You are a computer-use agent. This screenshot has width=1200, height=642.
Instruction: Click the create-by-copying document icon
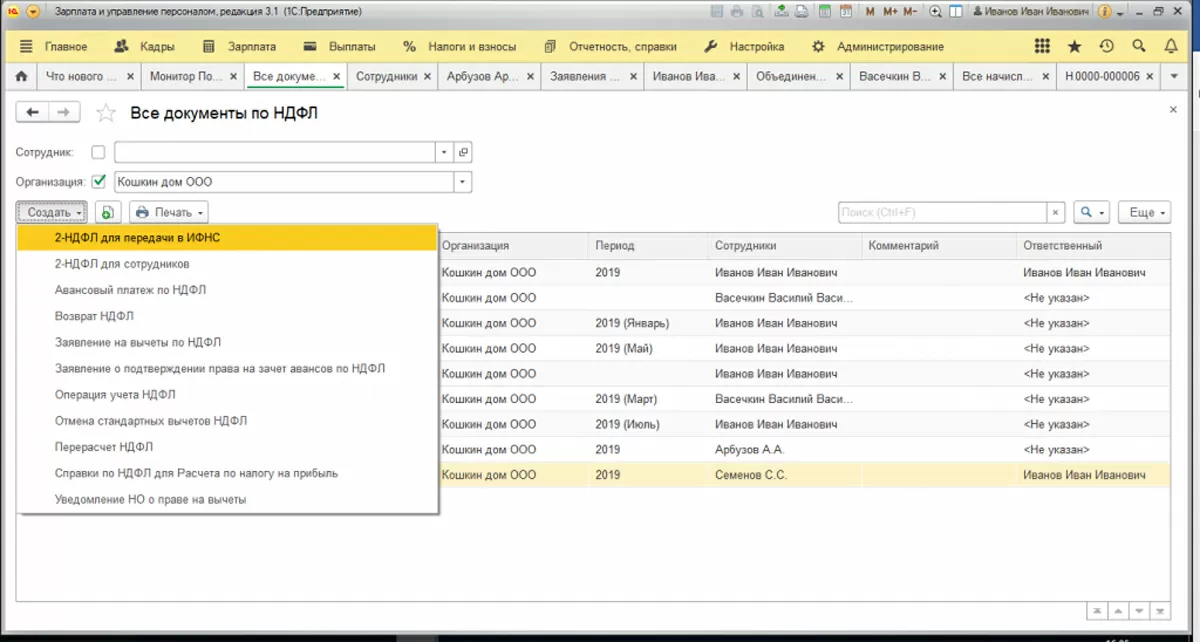pos(108,212)
